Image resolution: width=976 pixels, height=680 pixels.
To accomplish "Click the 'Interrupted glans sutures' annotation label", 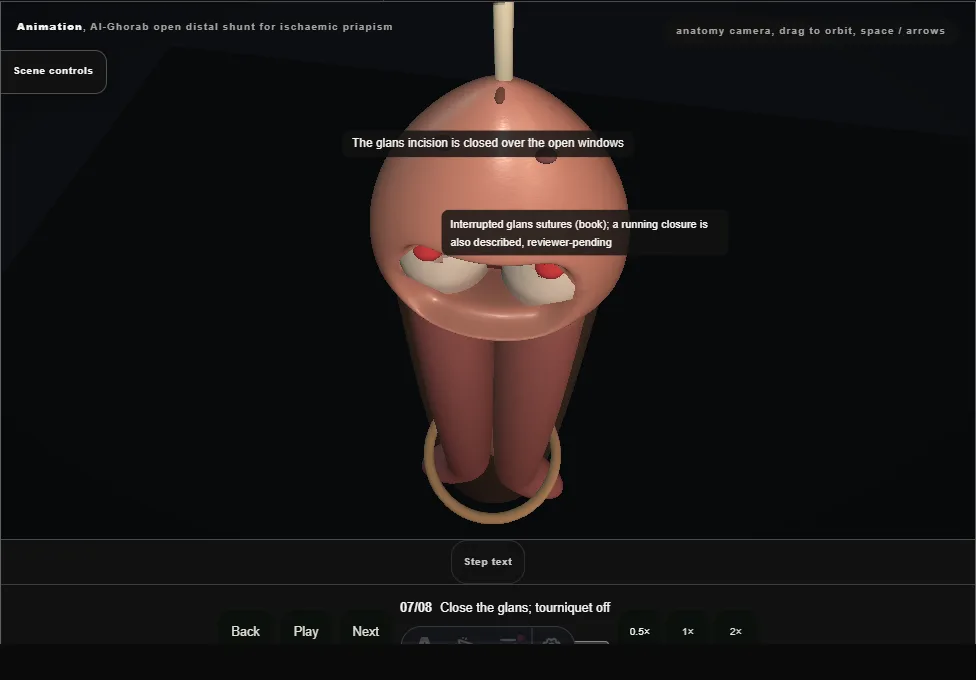I will 584,233.
